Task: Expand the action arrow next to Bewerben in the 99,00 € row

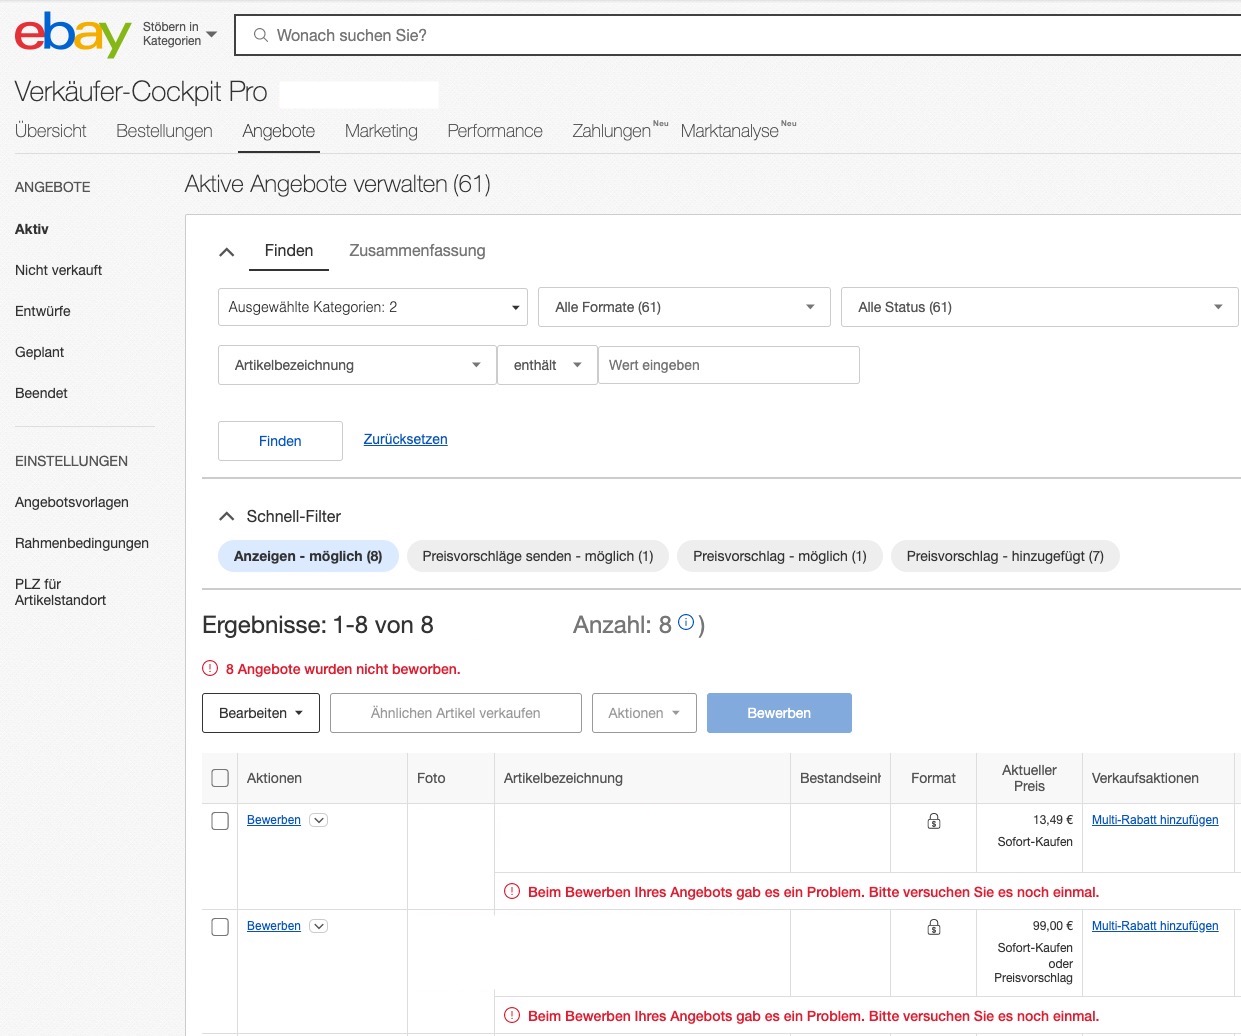Action: click(319, 926)
